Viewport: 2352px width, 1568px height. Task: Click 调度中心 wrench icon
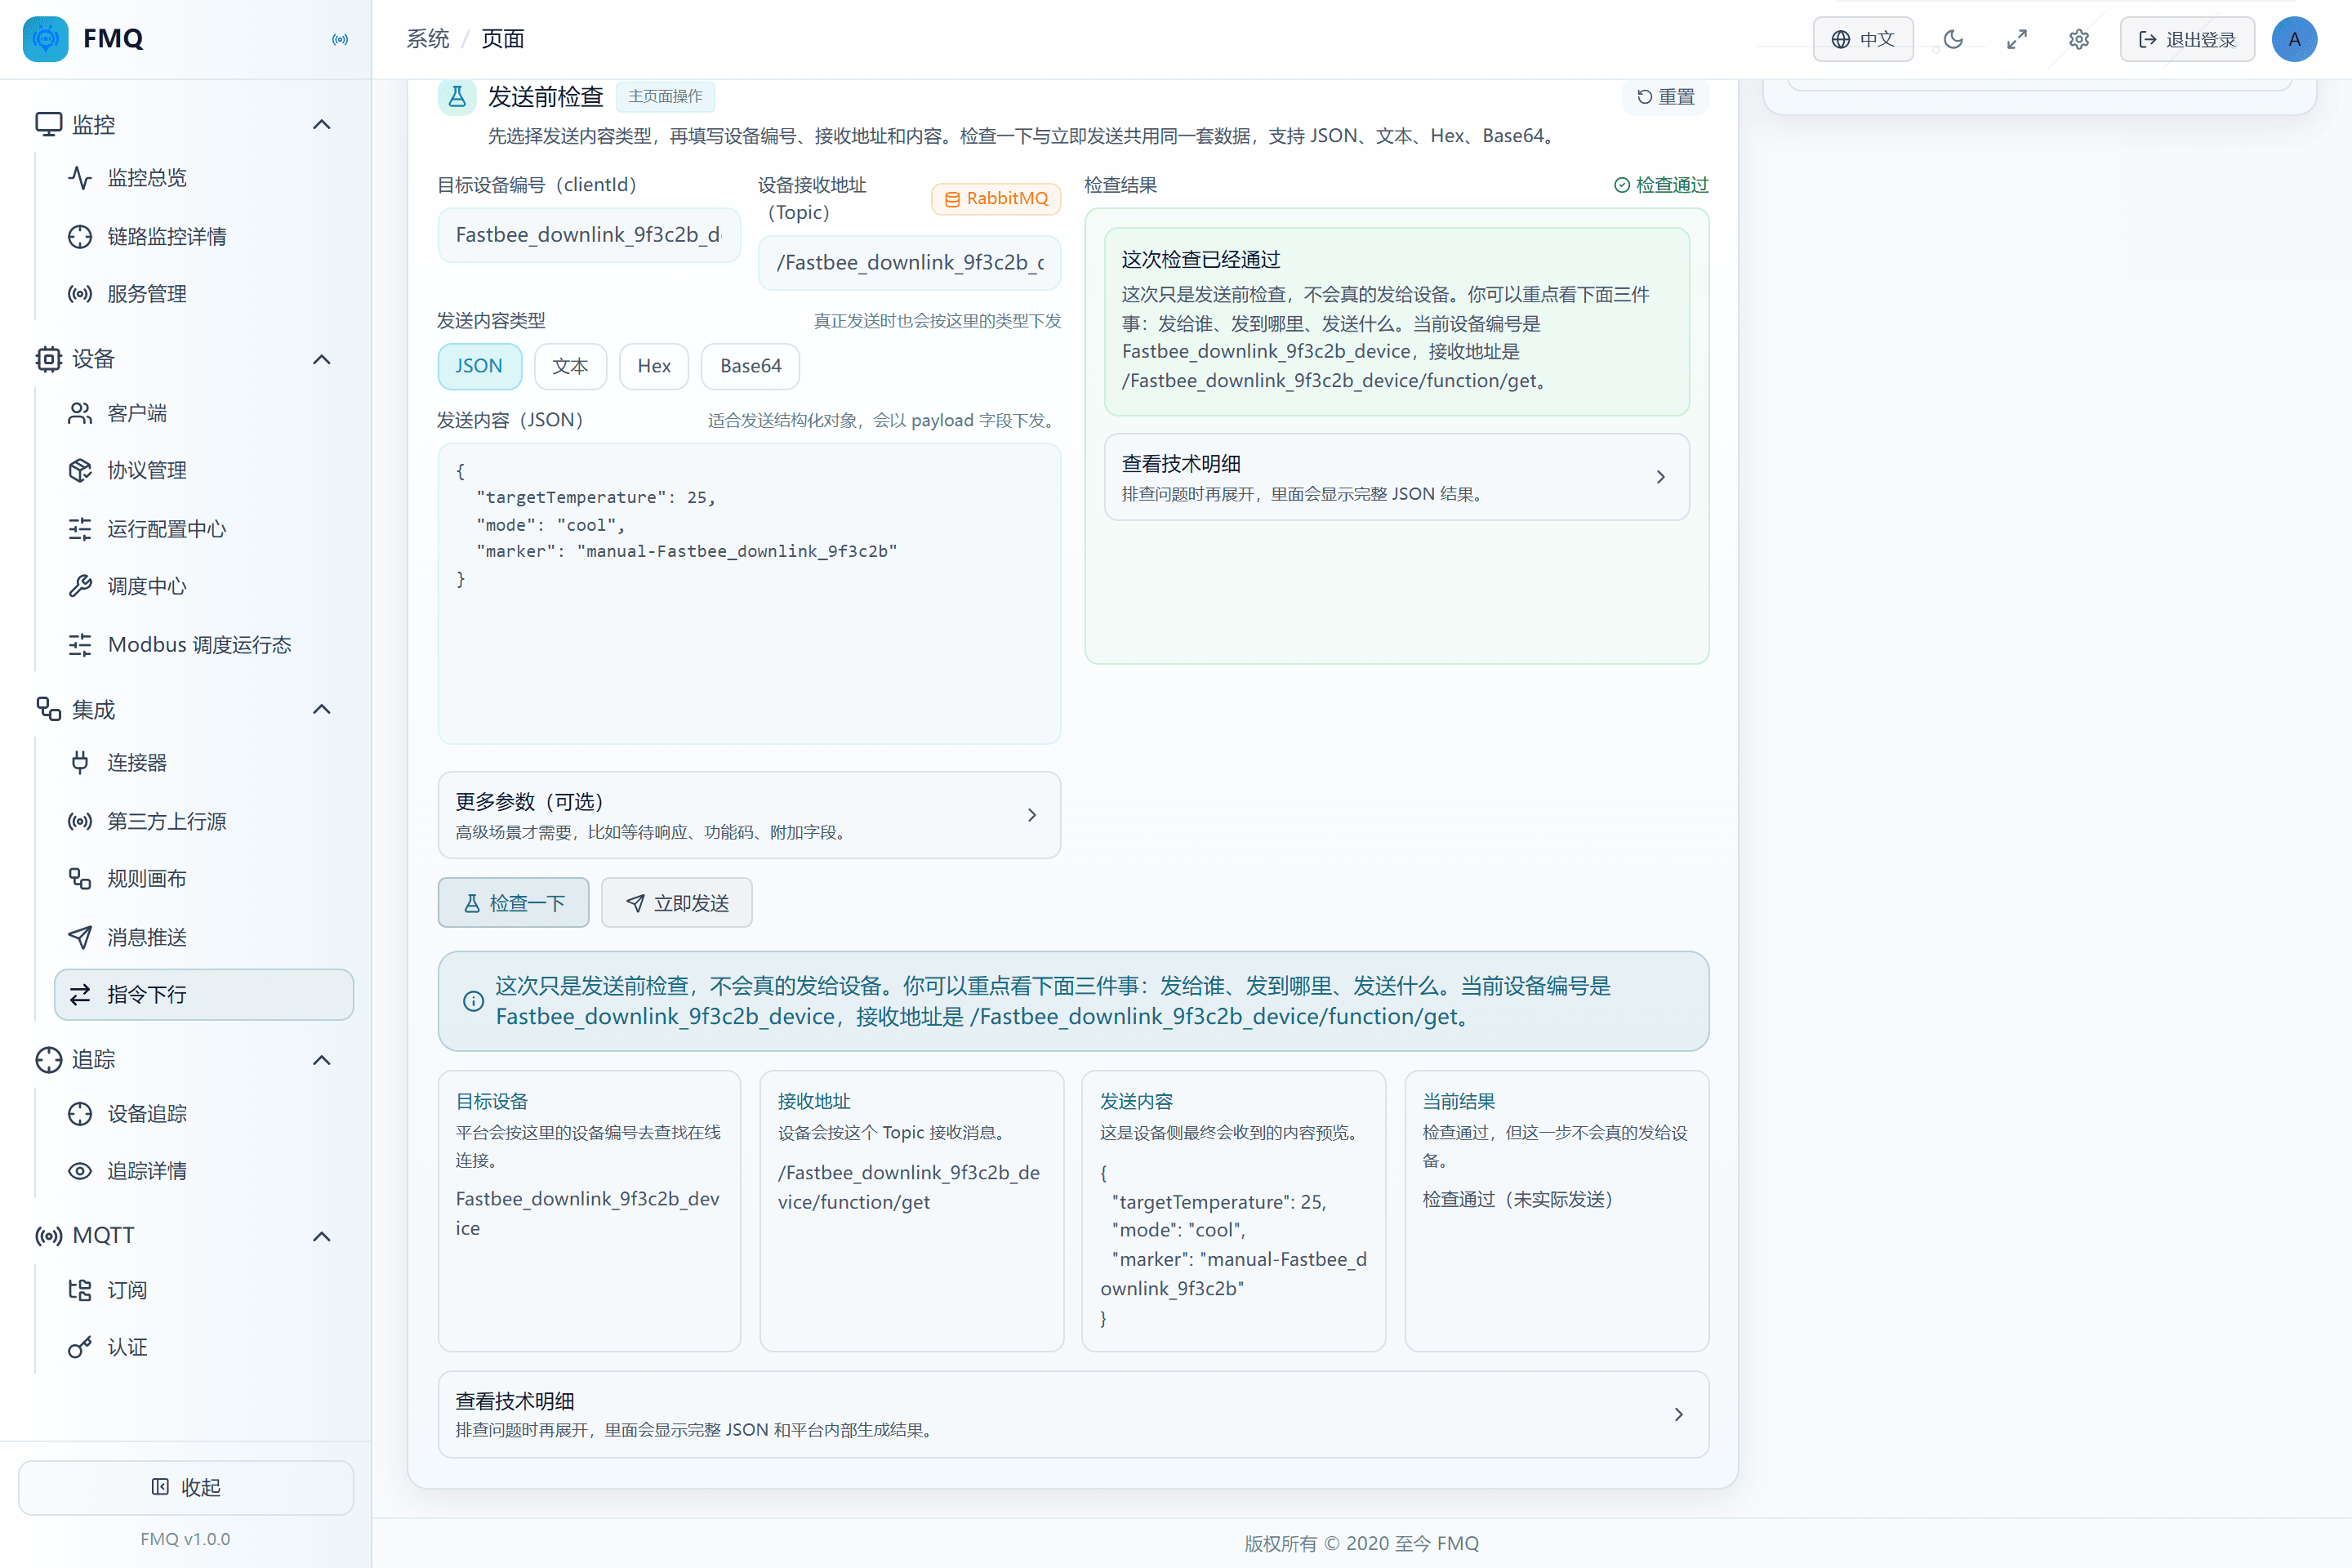tap(80, 586)
